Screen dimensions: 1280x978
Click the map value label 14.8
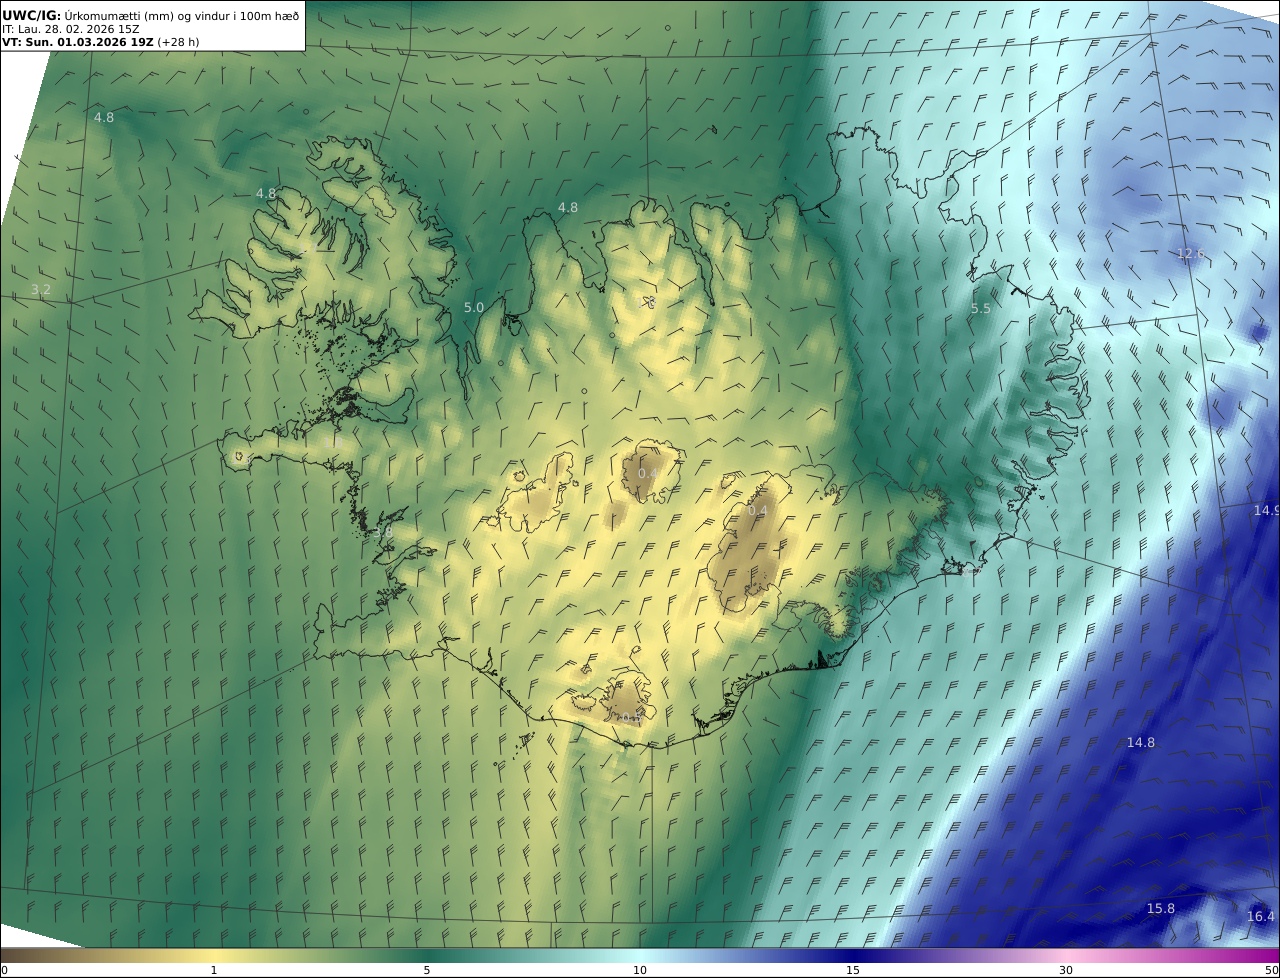(x=1141, y=742)
